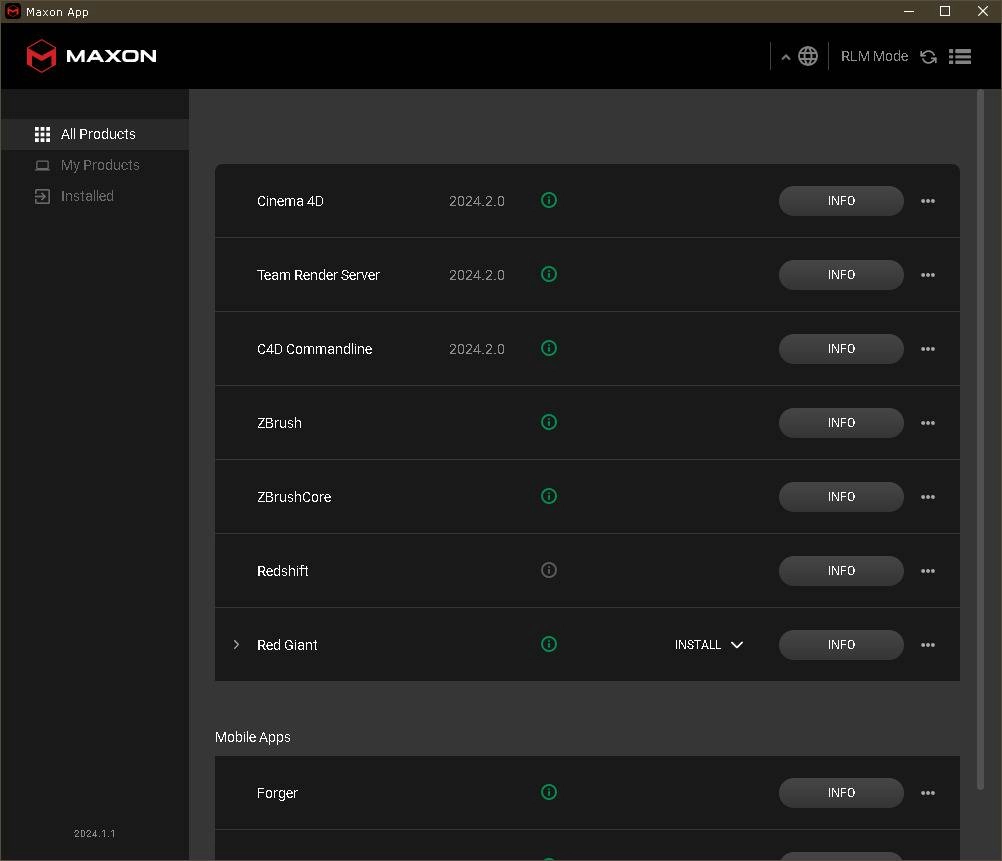Click the INFO button for Redshift
The image size is (1002, 861).
tap(841, 571)
